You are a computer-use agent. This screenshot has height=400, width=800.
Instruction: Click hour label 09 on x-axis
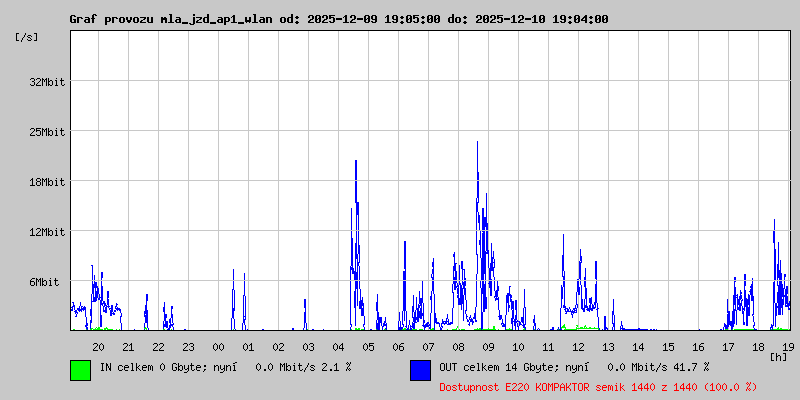point(488,347)
